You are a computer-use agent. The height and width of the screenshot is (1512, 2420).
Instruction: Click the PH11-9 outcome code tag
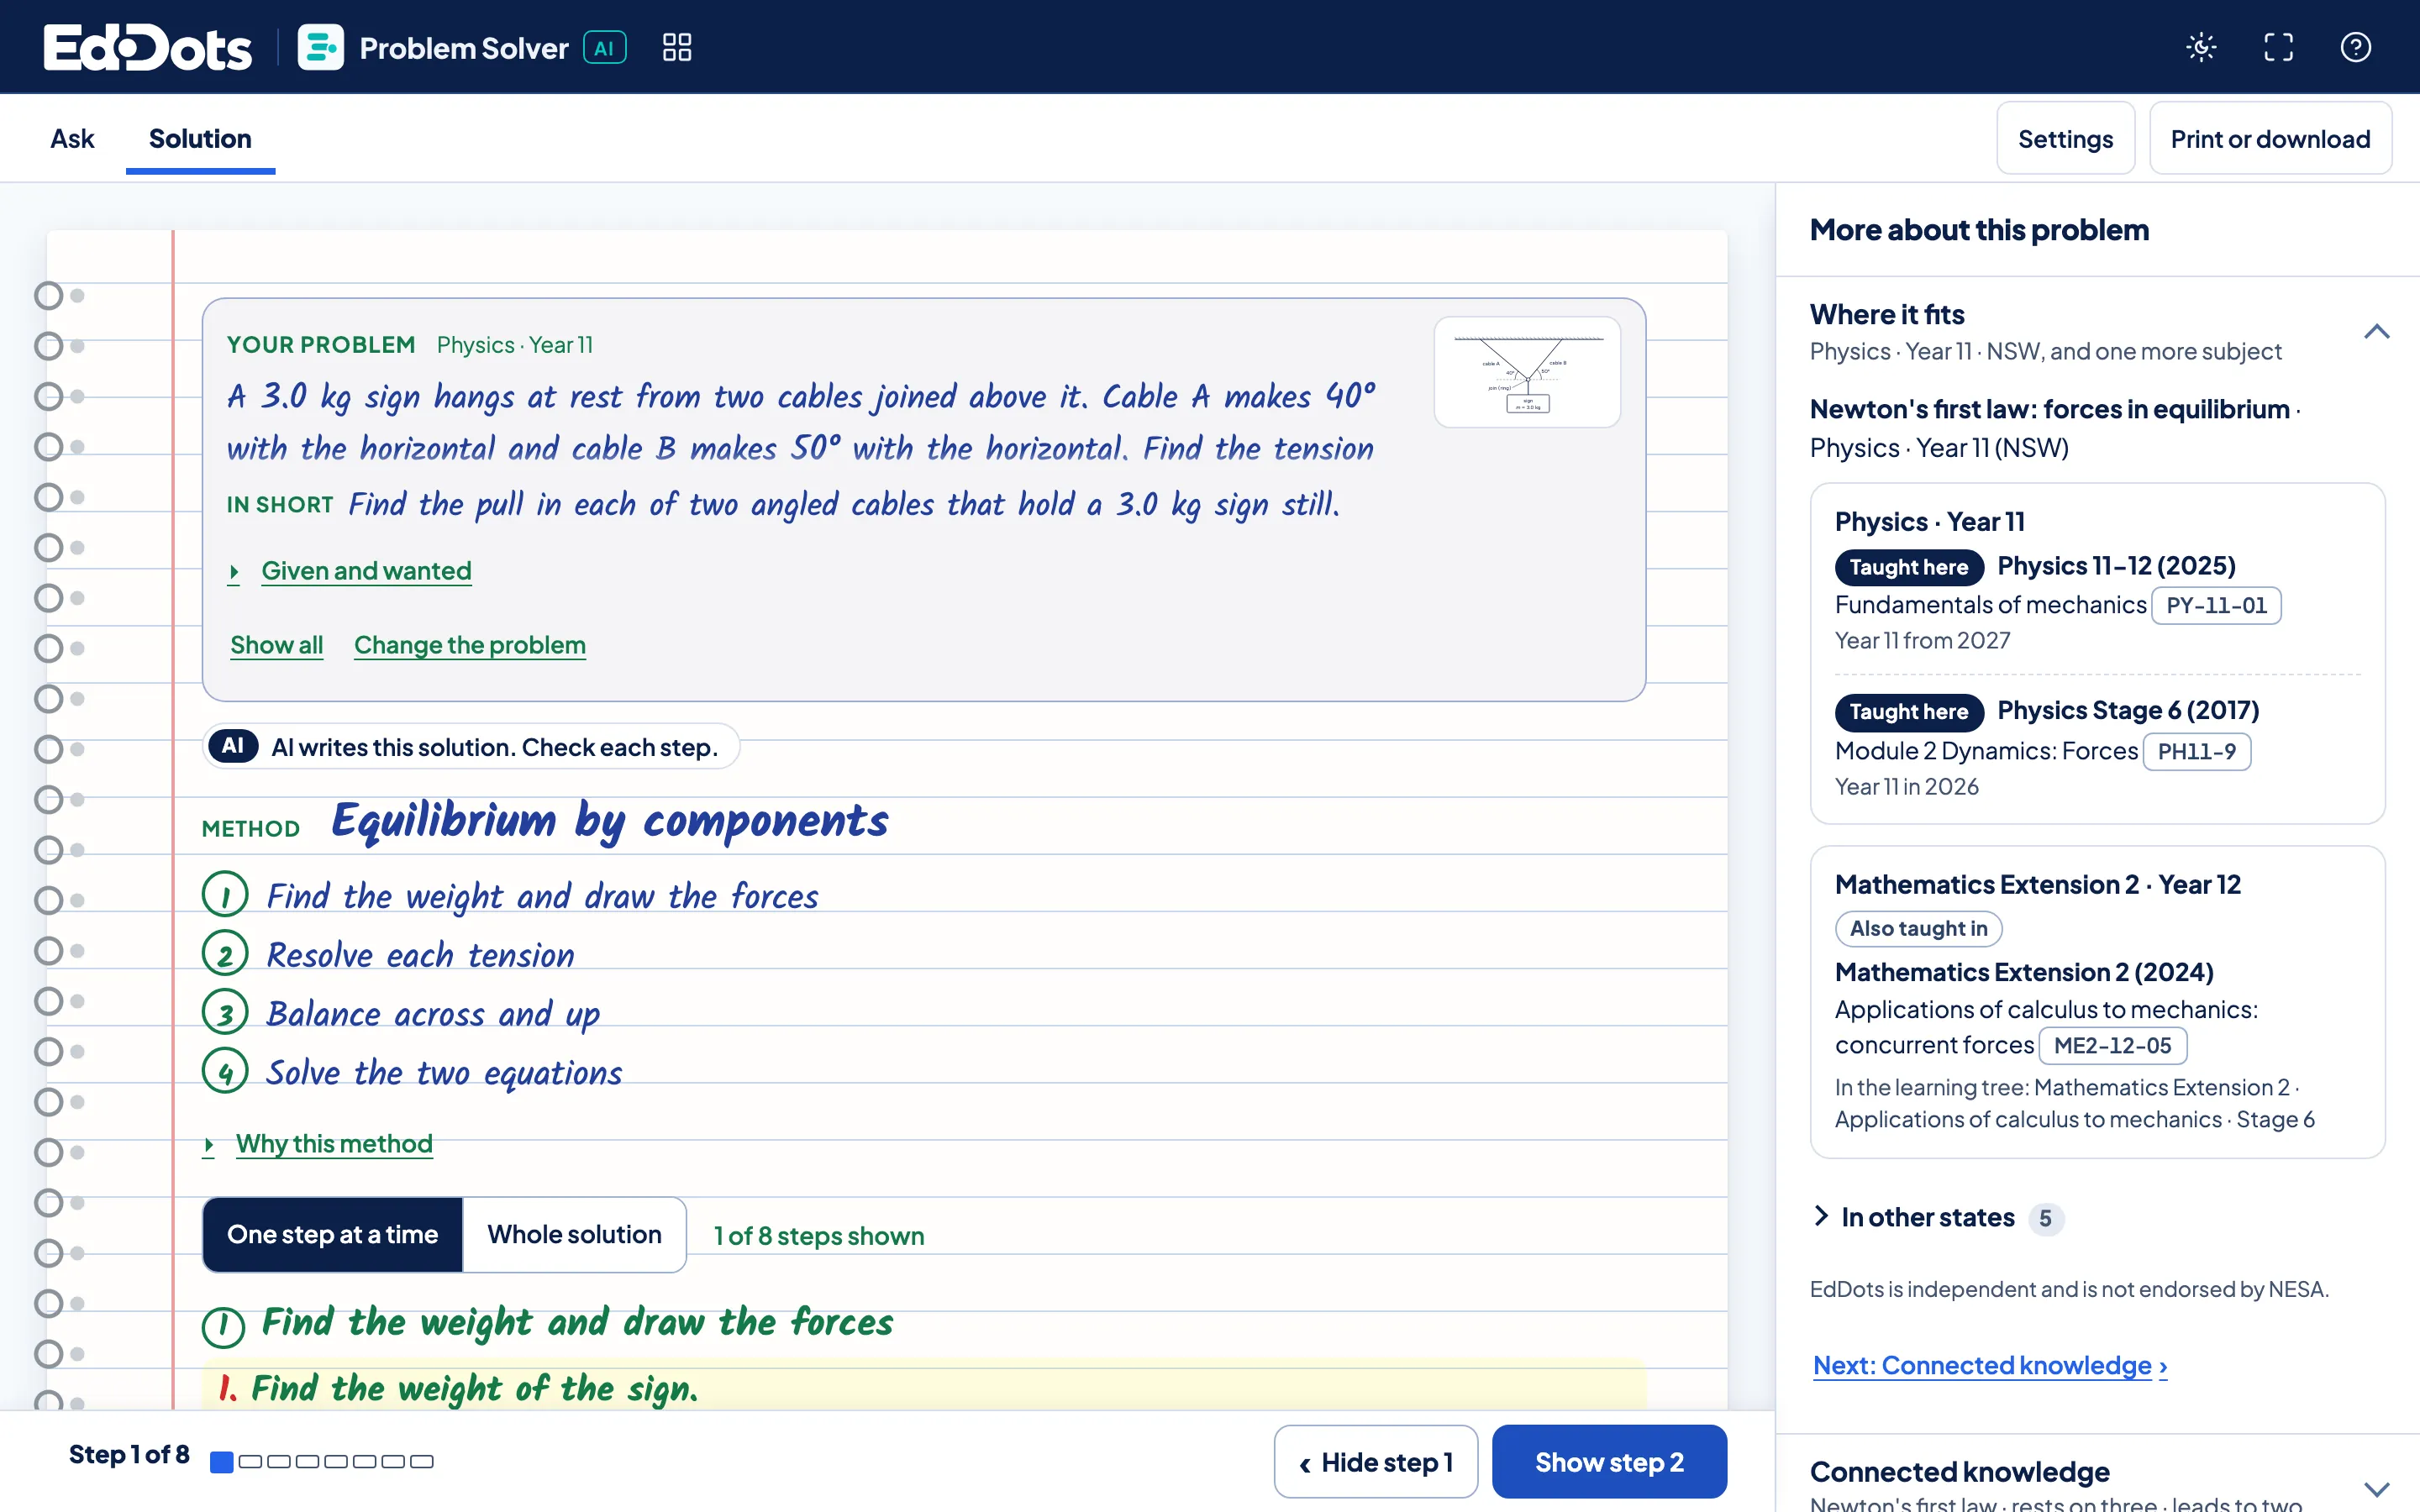[x=2196, y=752]
